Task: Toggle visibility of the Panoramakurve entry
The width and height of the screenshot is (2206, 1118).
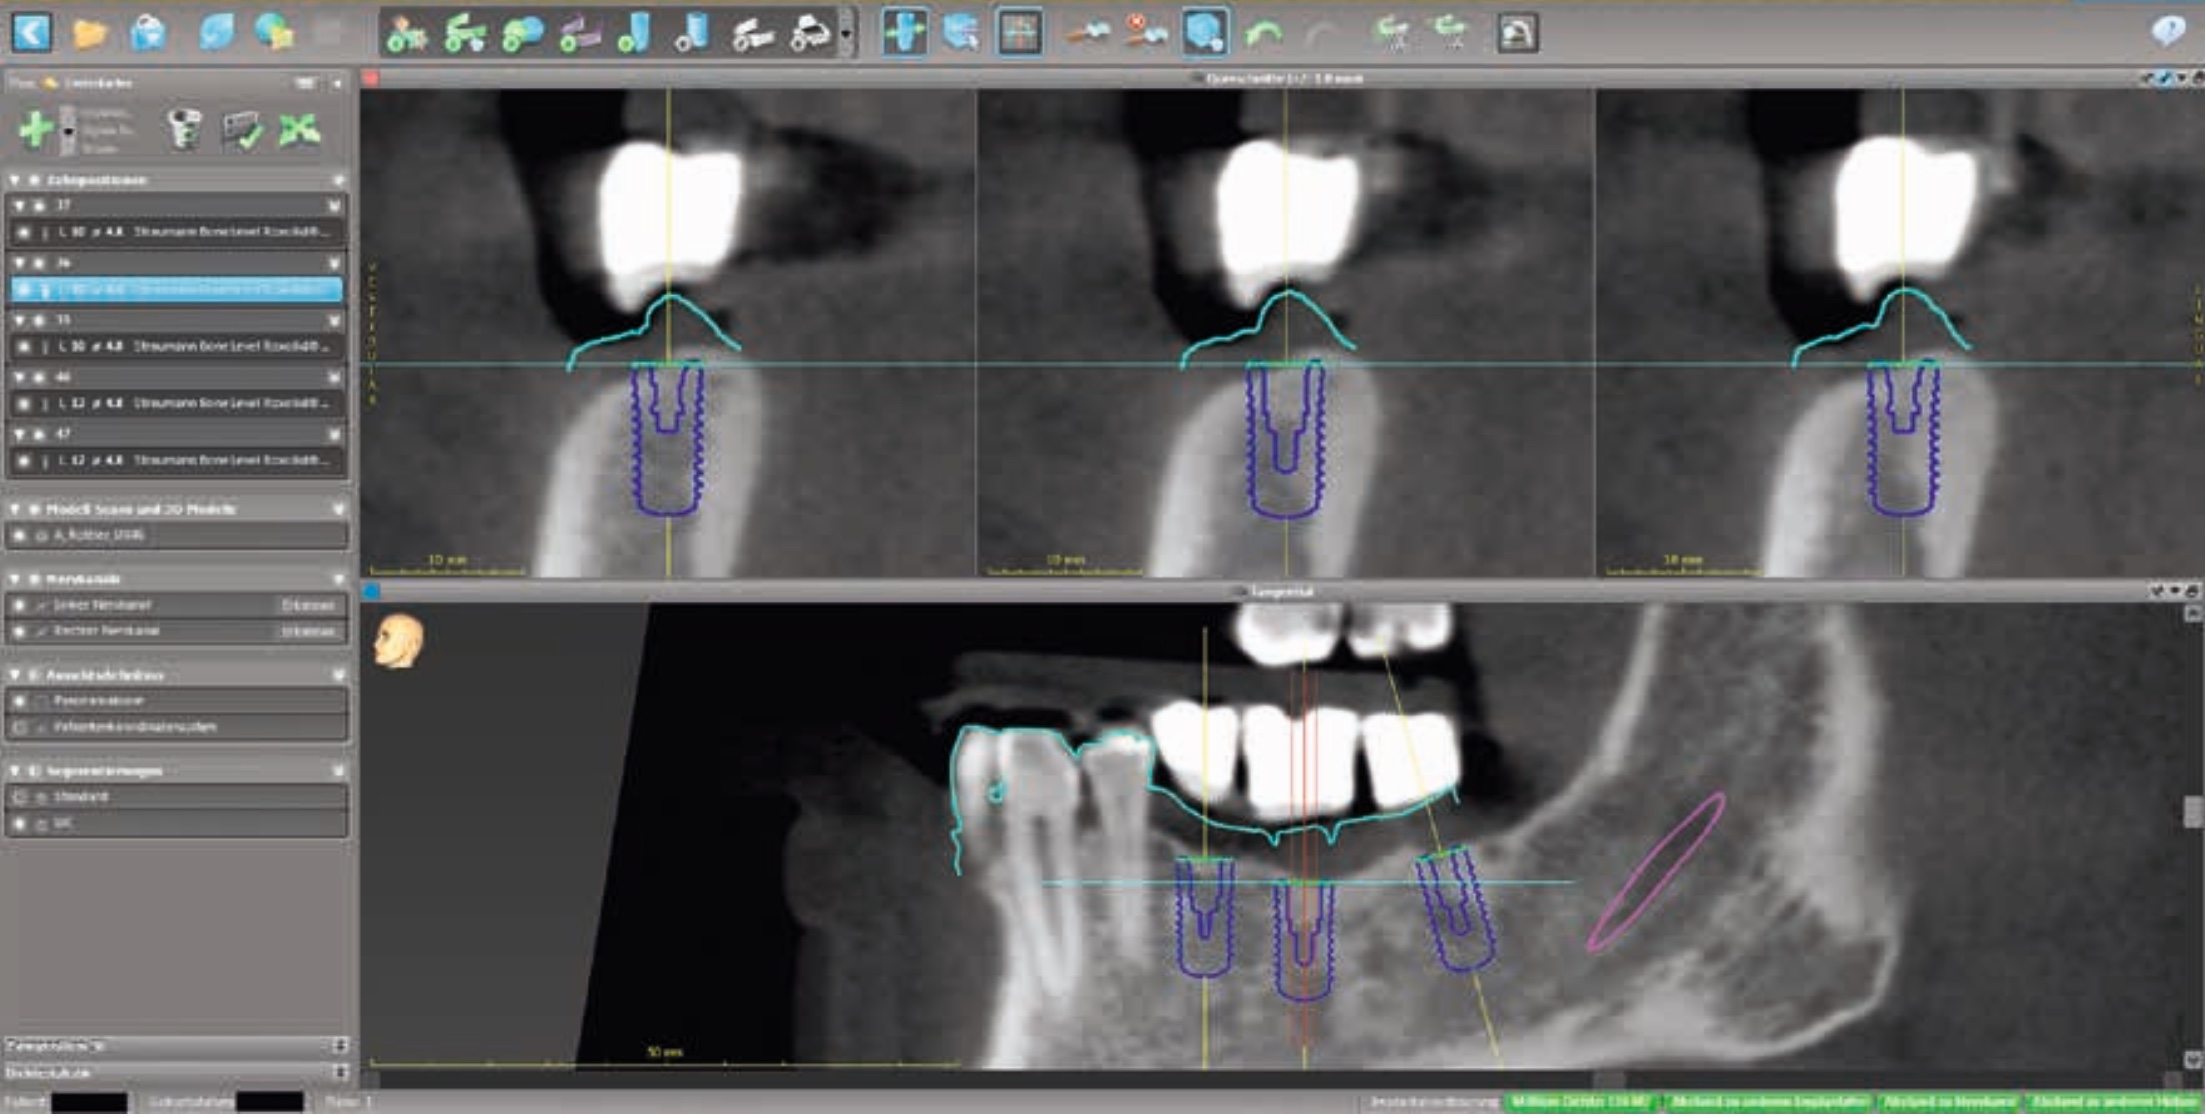Action: click(x=19, y=701)
